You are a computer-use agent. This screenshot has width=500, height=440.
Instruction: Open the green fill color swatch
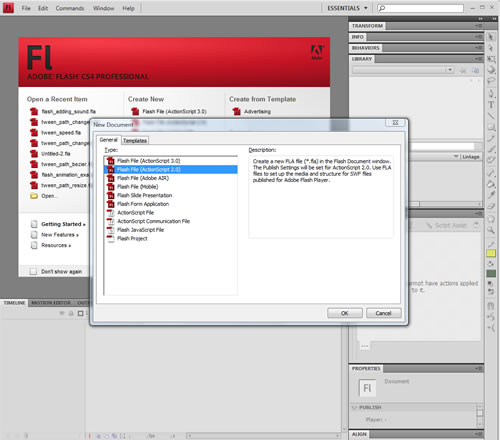tap(491, 274)
